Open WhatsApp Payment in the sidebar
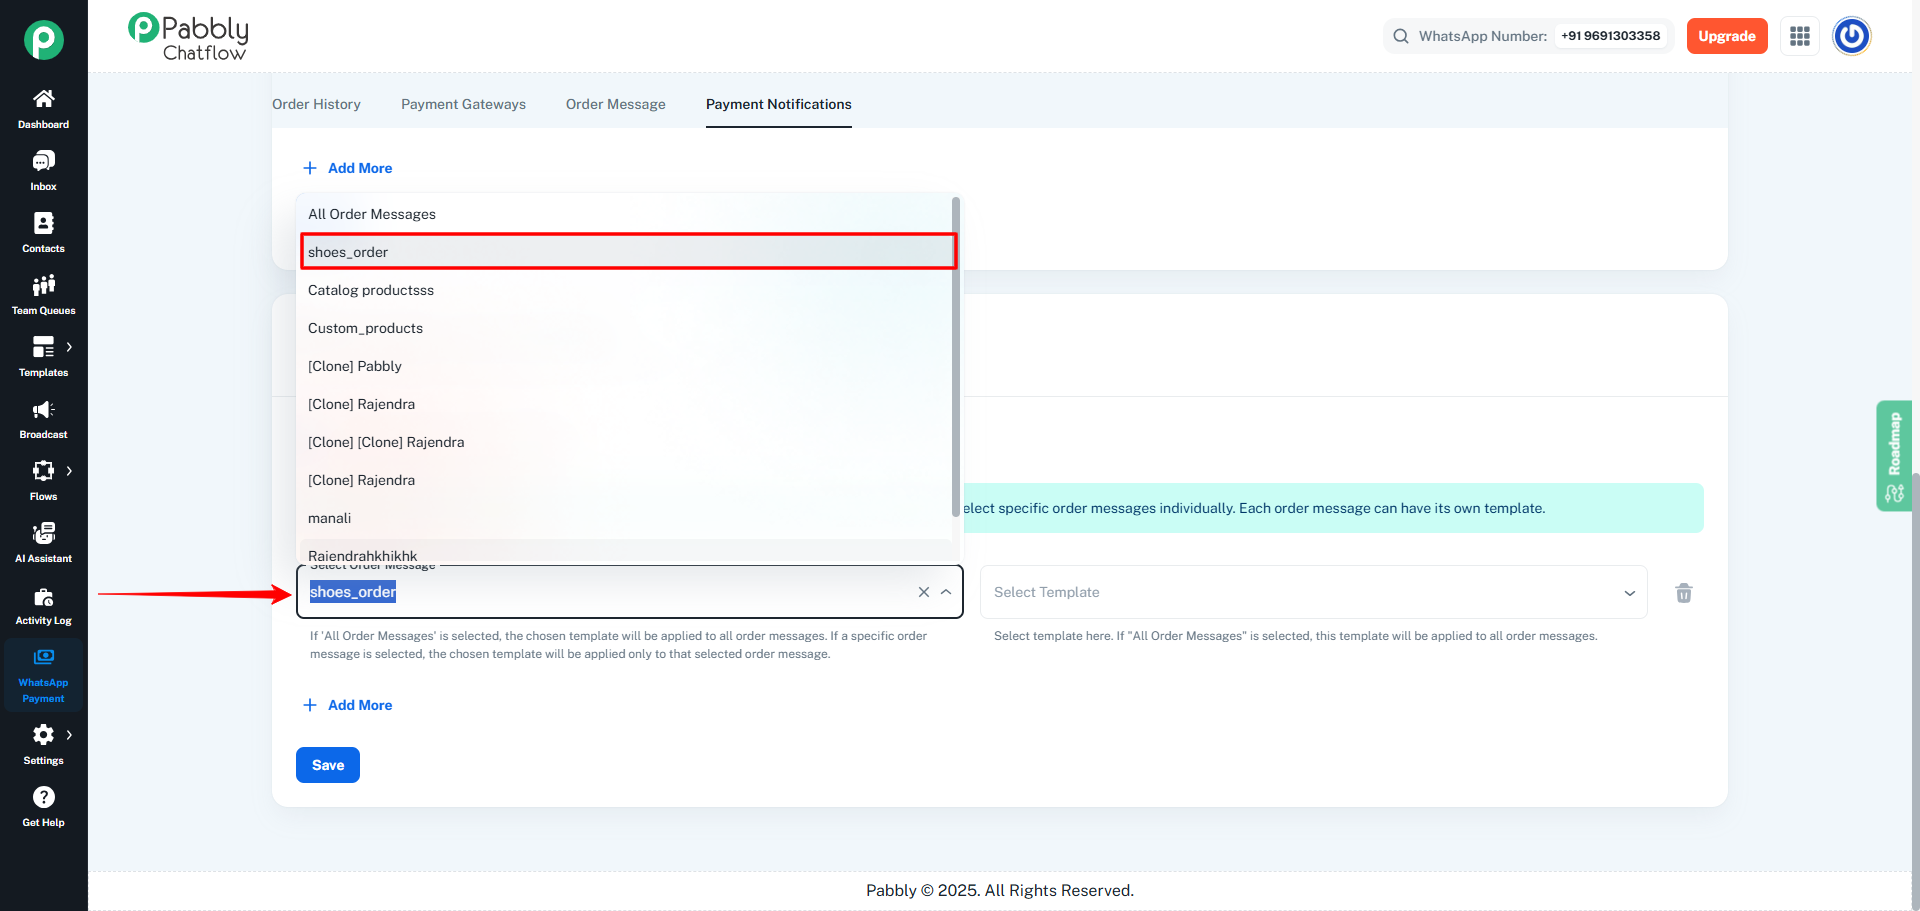The image size is (1920, 911). [x=43, y=675]
